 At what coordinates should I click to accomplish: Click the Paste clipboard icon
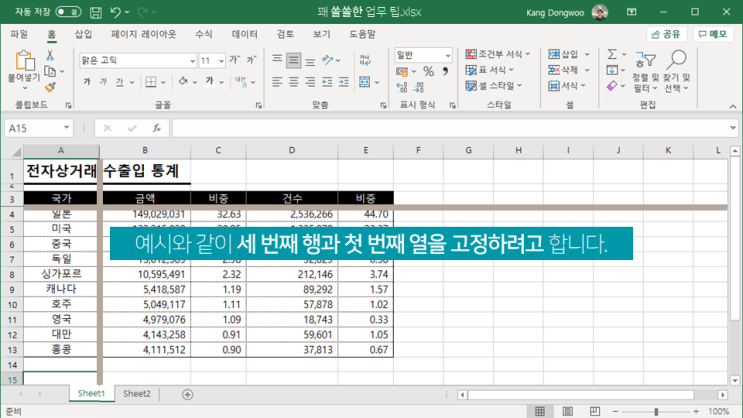click(25, 62)
